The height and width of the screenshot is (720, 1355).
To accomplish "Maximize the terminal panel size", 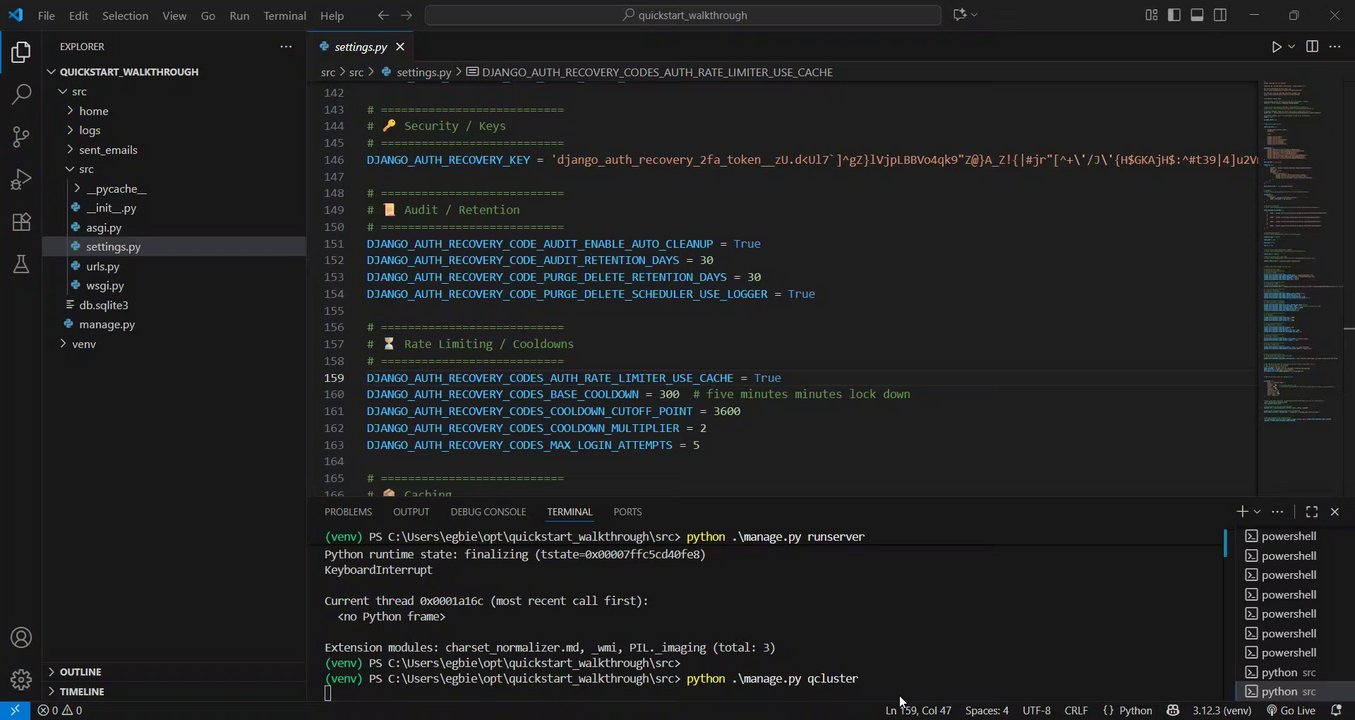I will pos(1312,512).
